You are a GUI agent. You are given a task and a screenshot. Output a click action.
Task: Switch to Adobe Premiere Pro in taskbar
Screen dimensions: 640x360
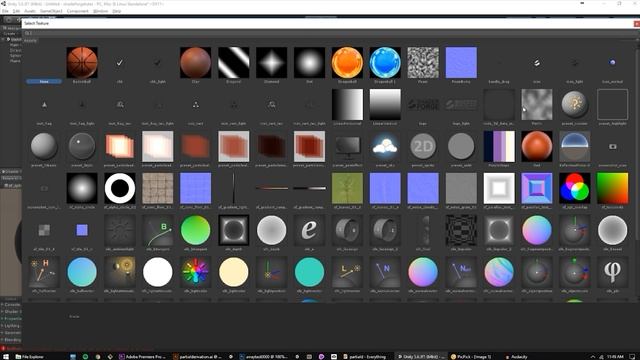pyautogui.click(x=142, y=357)
